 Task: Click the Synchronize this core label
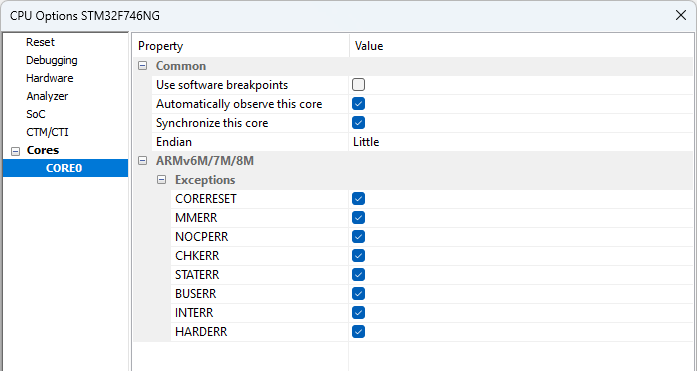pyautogui.click(x=212, y=123)
